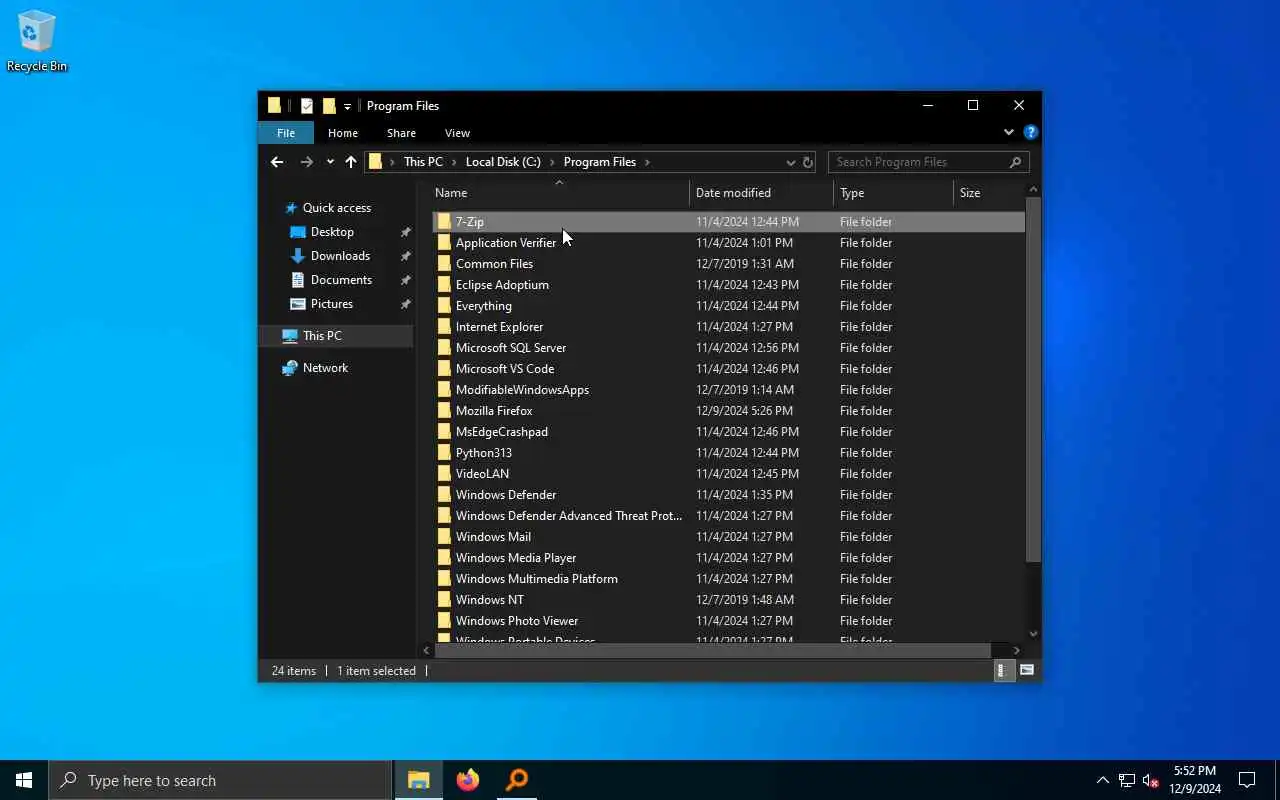The width and height of the screenshot is (1280, 800).
Task: Switch to large icons view layout icon
Action: tap(1027, 671)
